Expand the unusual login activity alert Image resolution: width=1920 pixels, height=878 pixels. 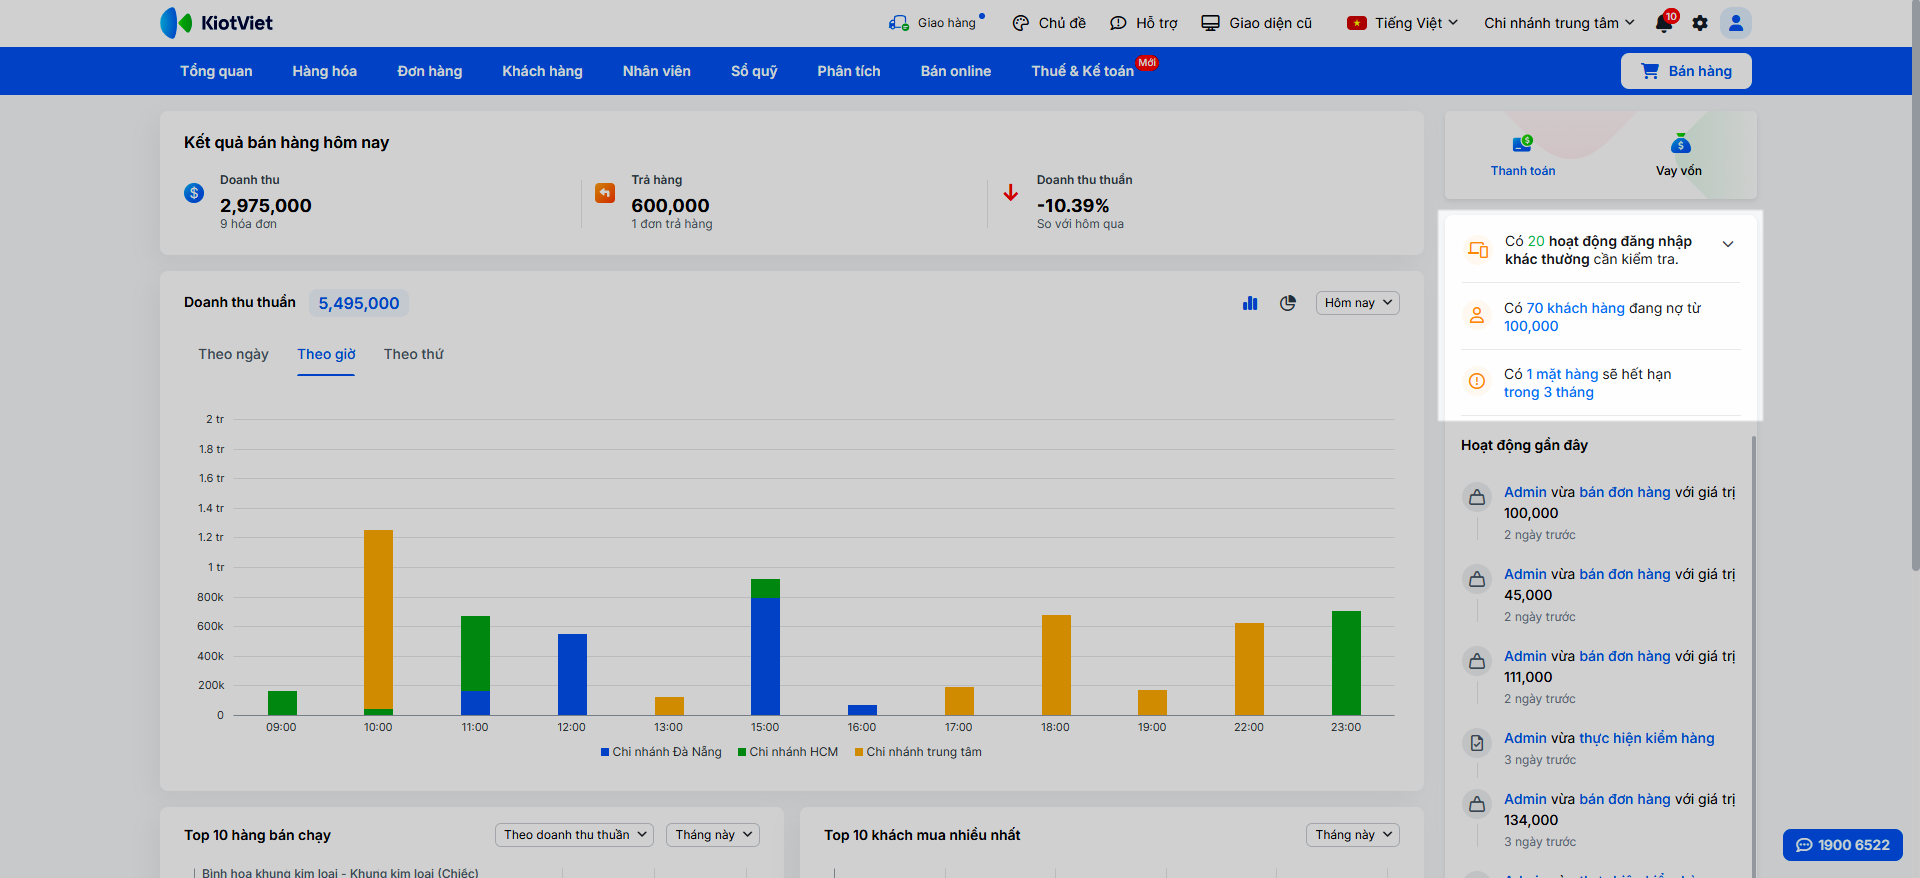[x=1727, y=245]
